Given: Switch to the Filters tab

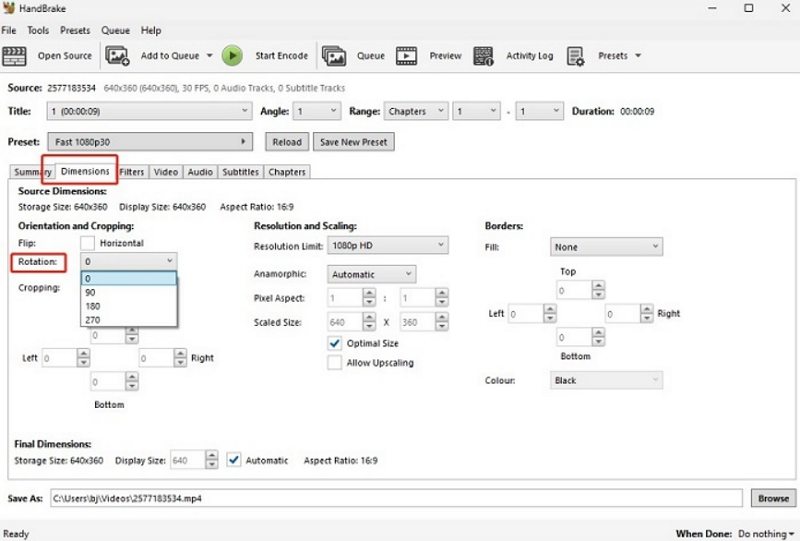Looking at the screenshot, I should (x=132, y=172).
